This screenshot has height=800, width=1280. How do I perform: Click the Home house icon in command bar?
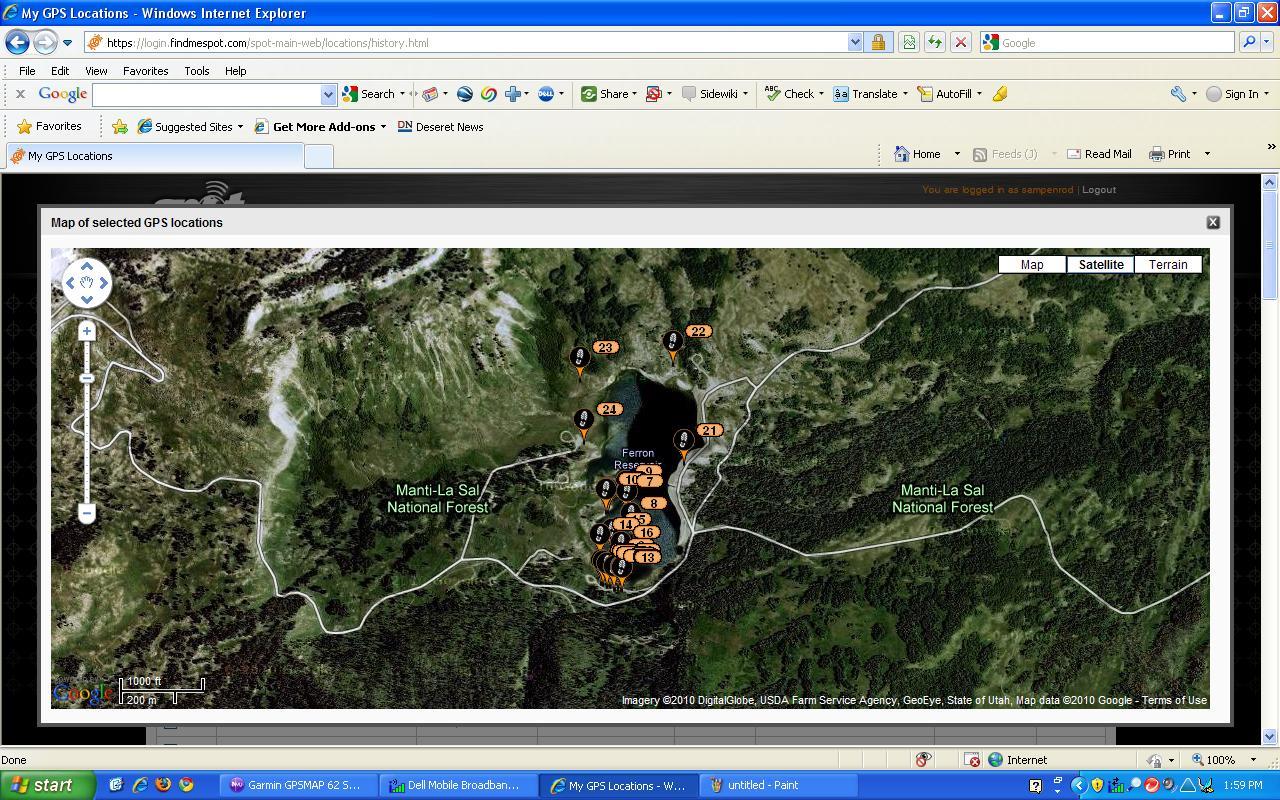point(901,154)
